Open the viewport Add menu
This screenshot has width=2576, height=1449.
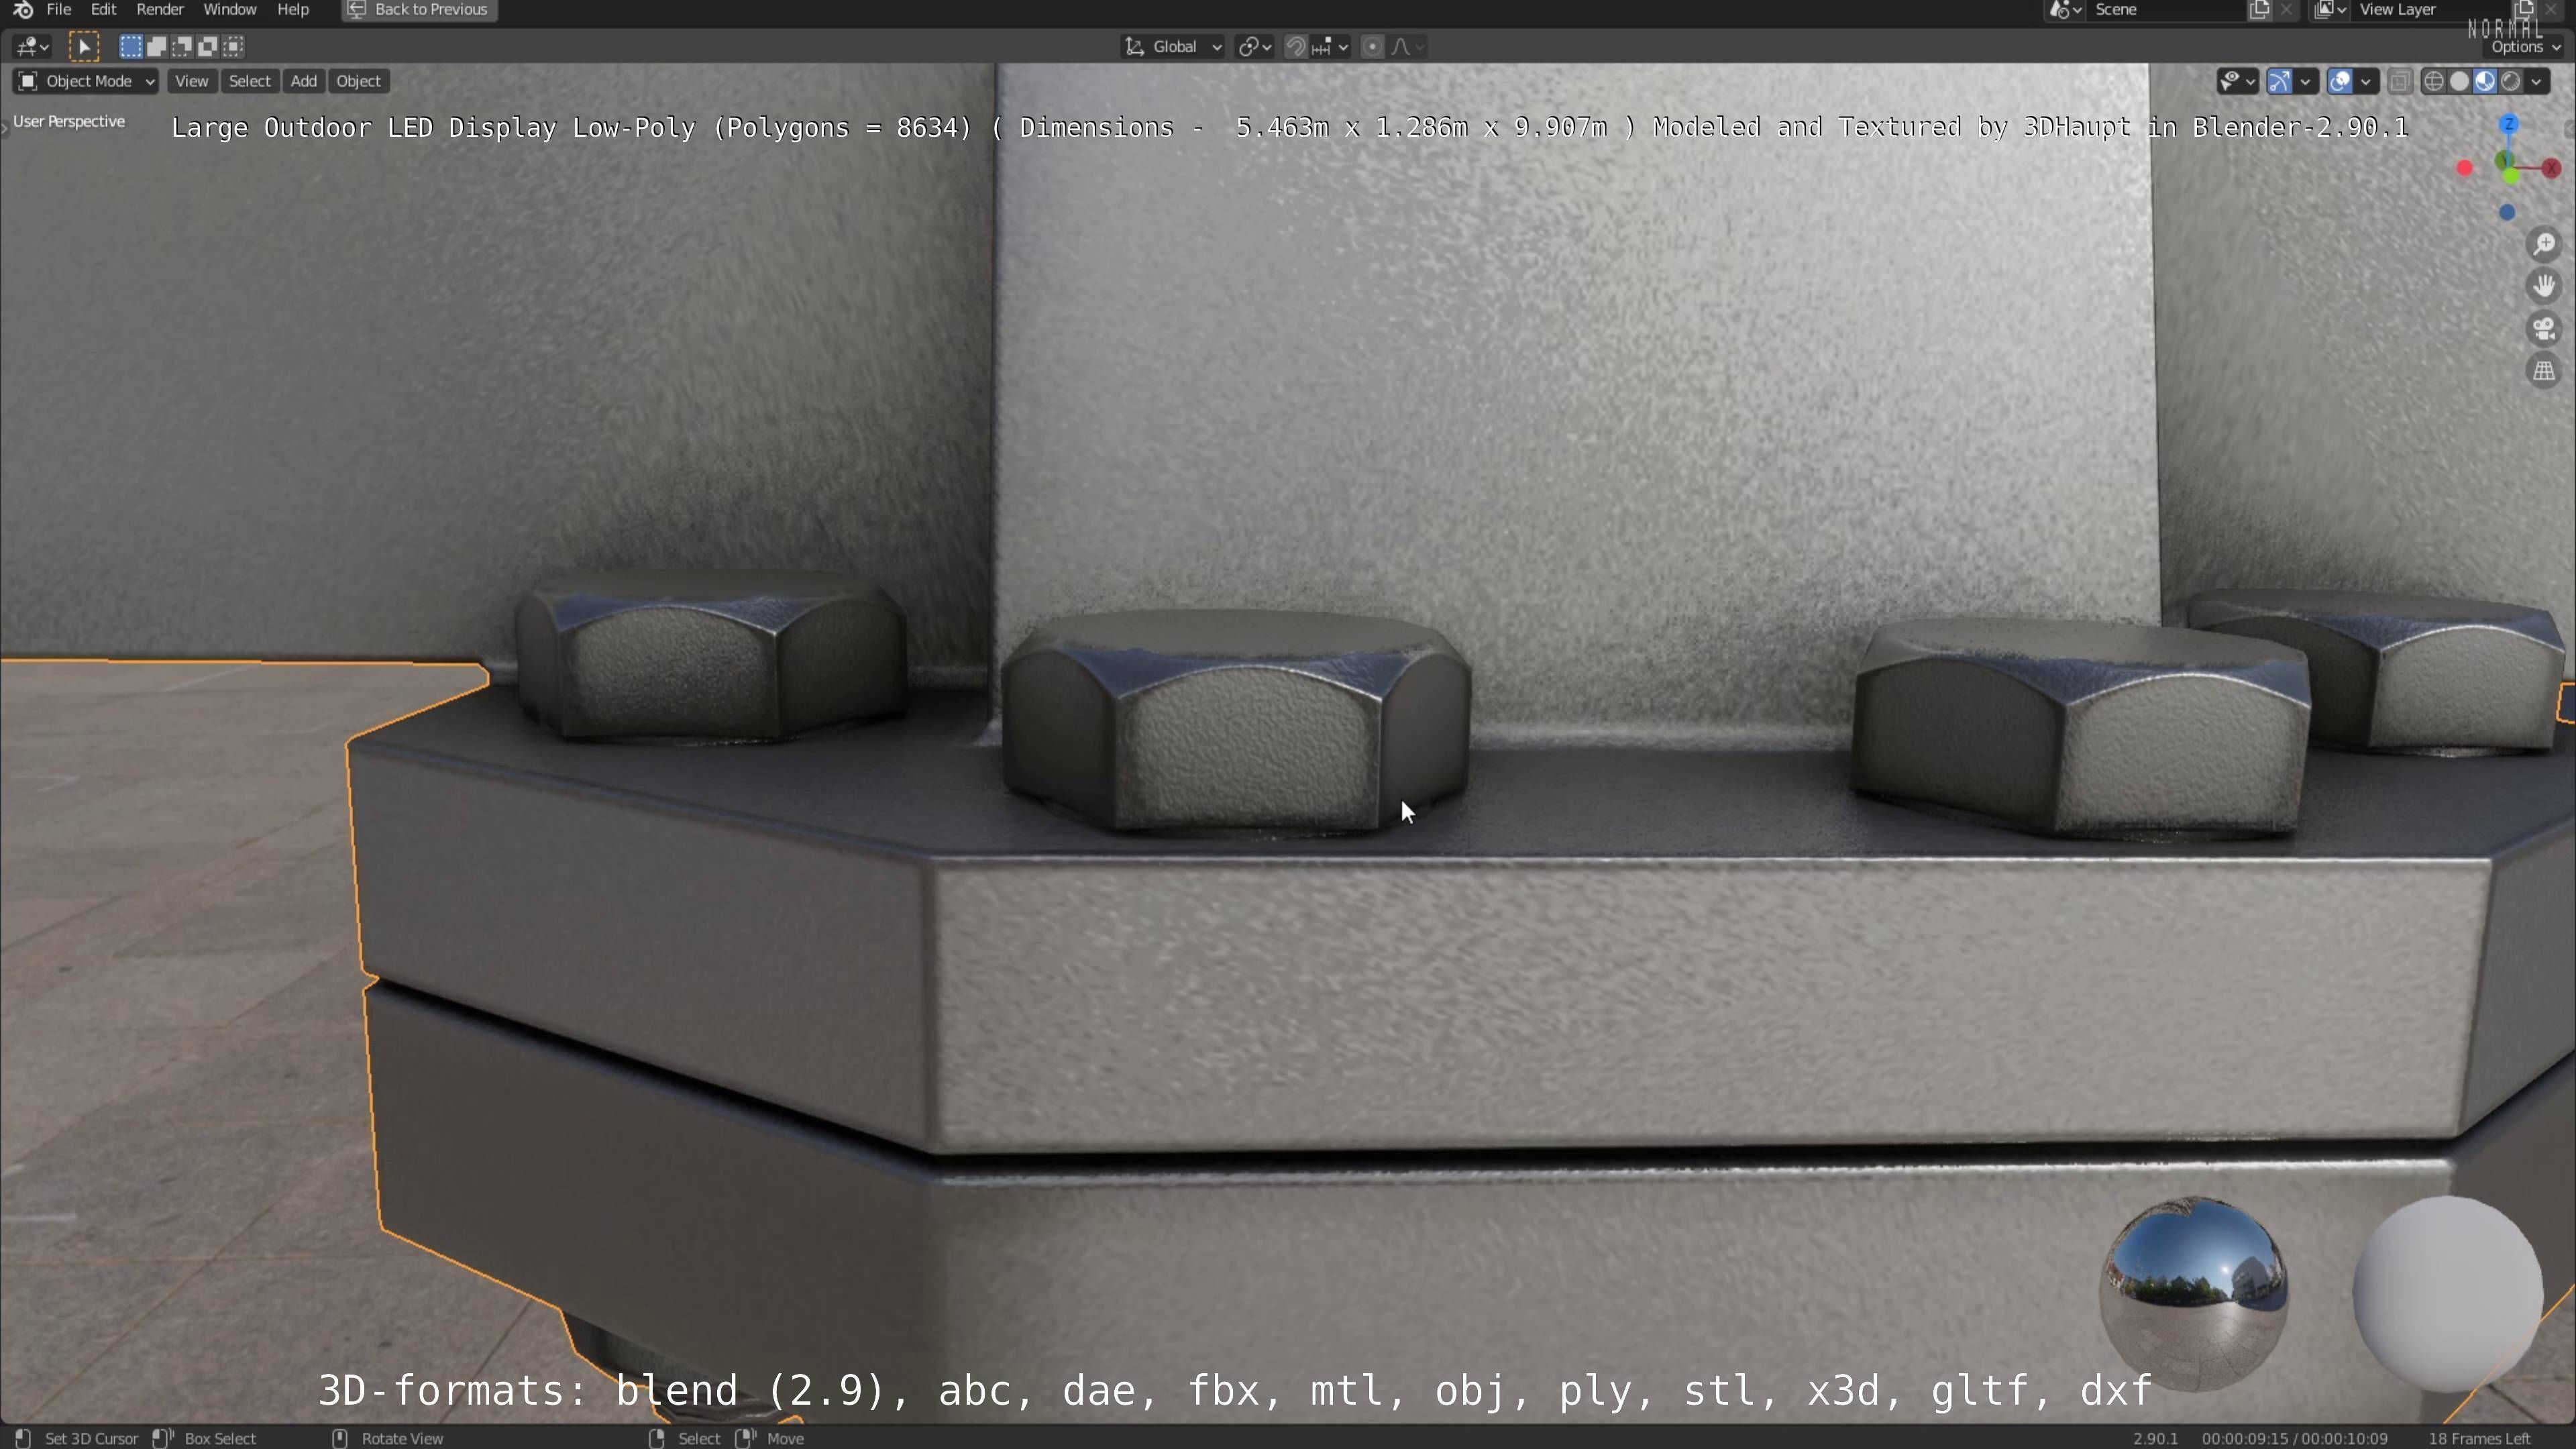(303, 81)
